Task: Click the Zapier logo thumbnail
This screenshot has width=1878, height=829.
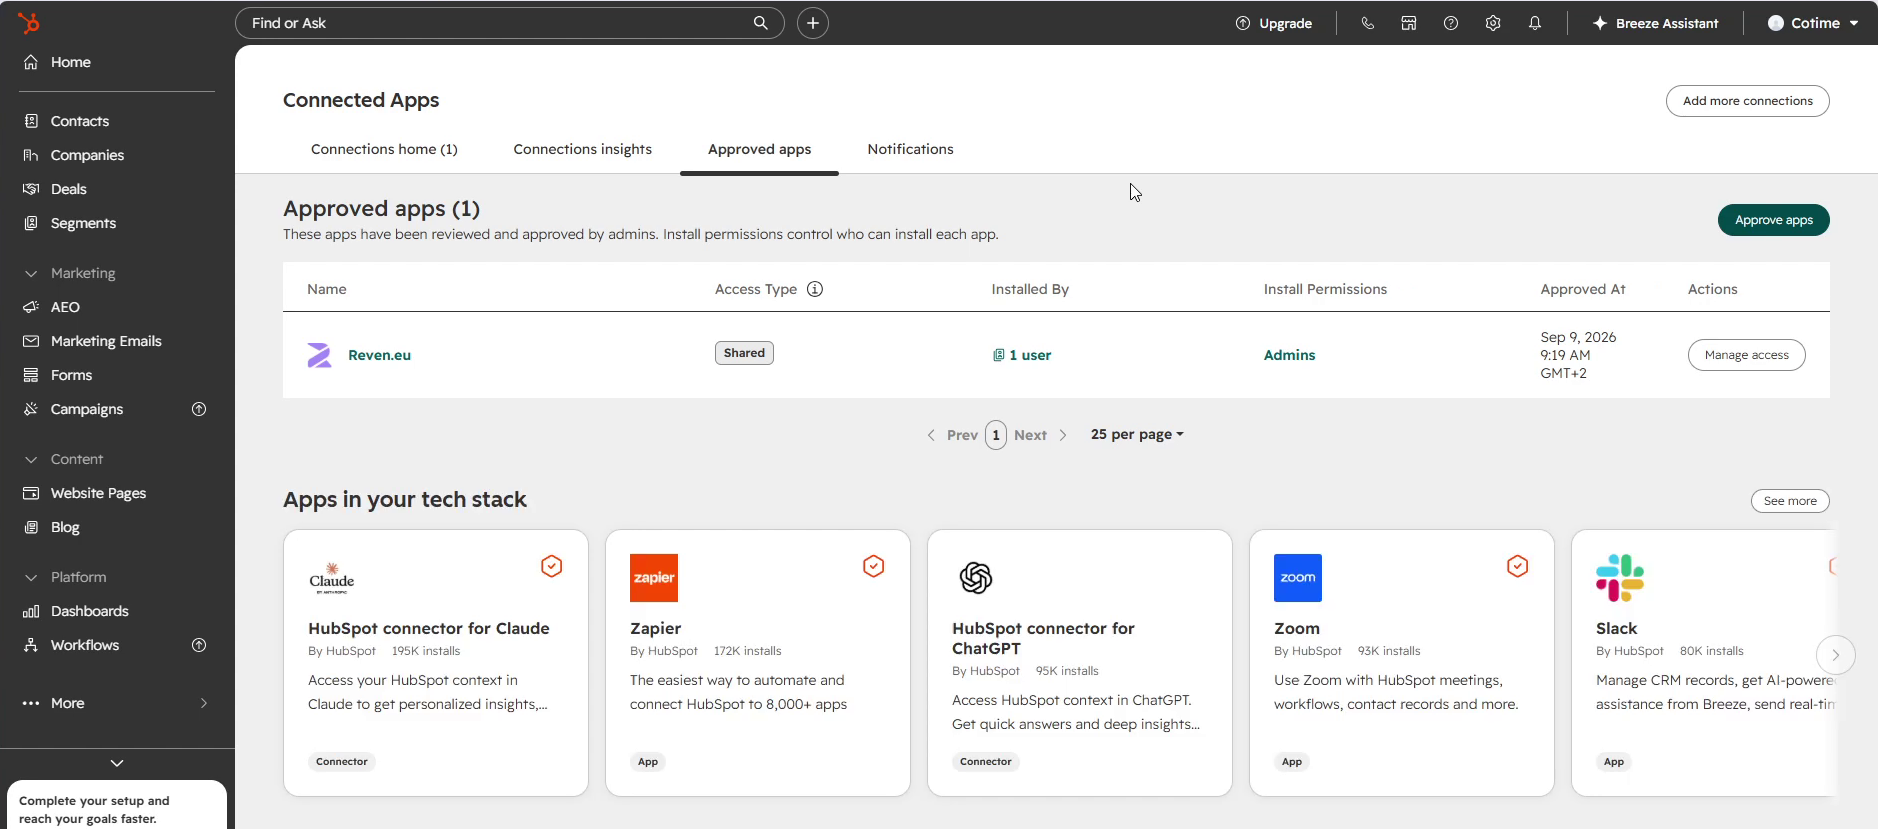Action: [x=654, y=578]
